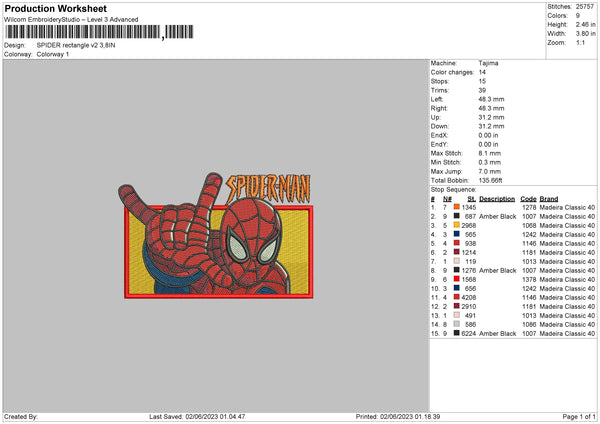Click the Description column header
Screen dimensions: 600x424
point(497,198)
